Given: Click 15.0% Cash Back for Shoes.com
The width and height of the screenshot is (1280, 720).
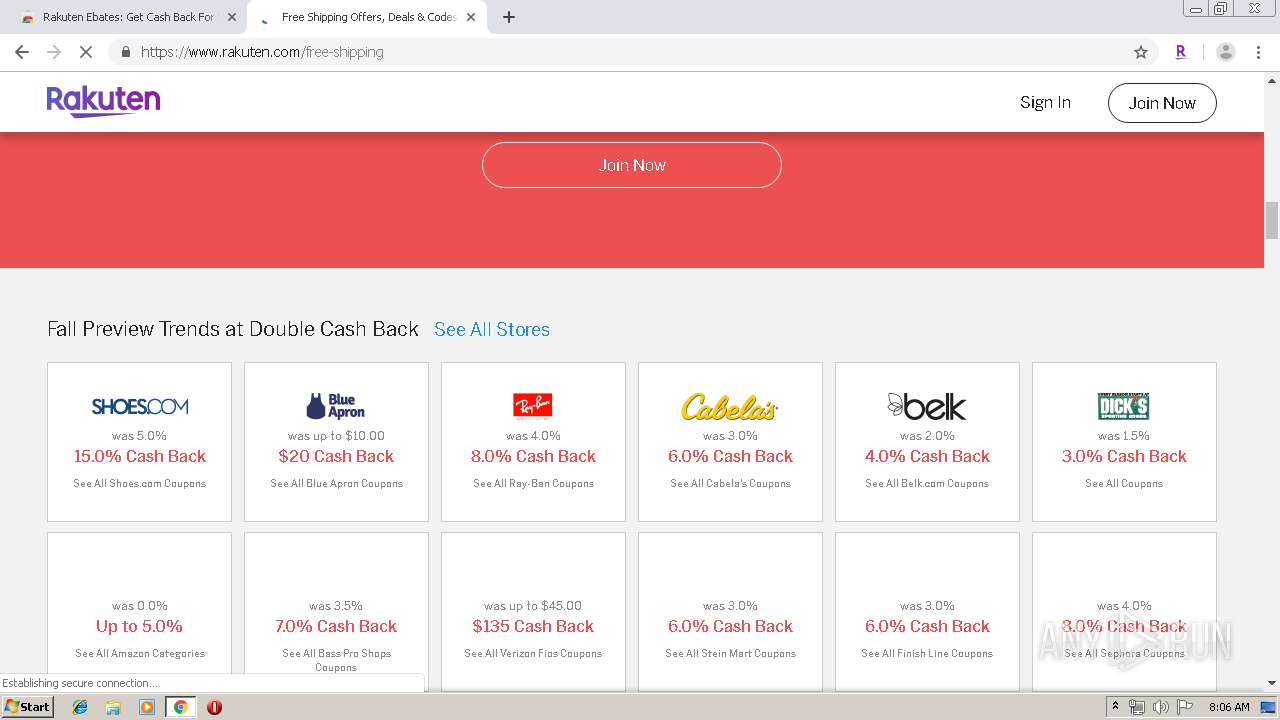Looking at the screenshot, I should [140, 456].
